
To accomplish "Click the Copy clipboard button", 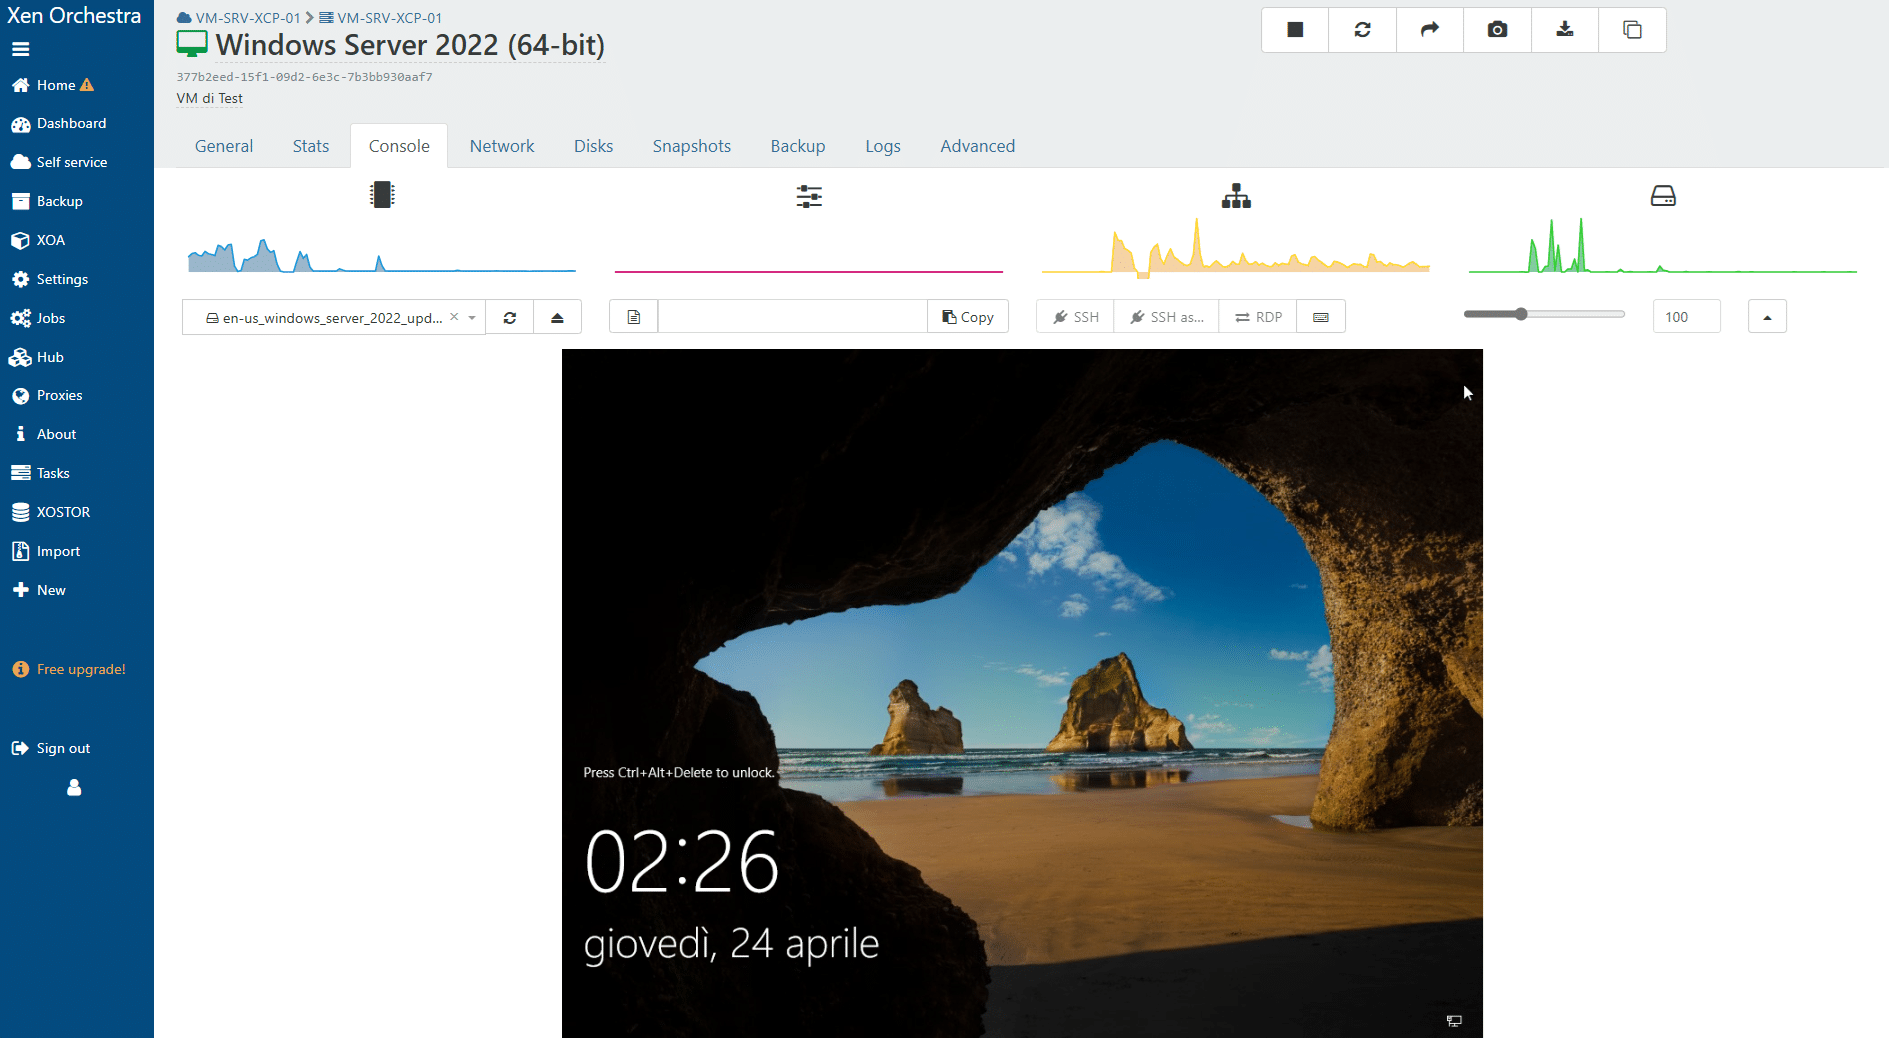I will coord(968,317).
